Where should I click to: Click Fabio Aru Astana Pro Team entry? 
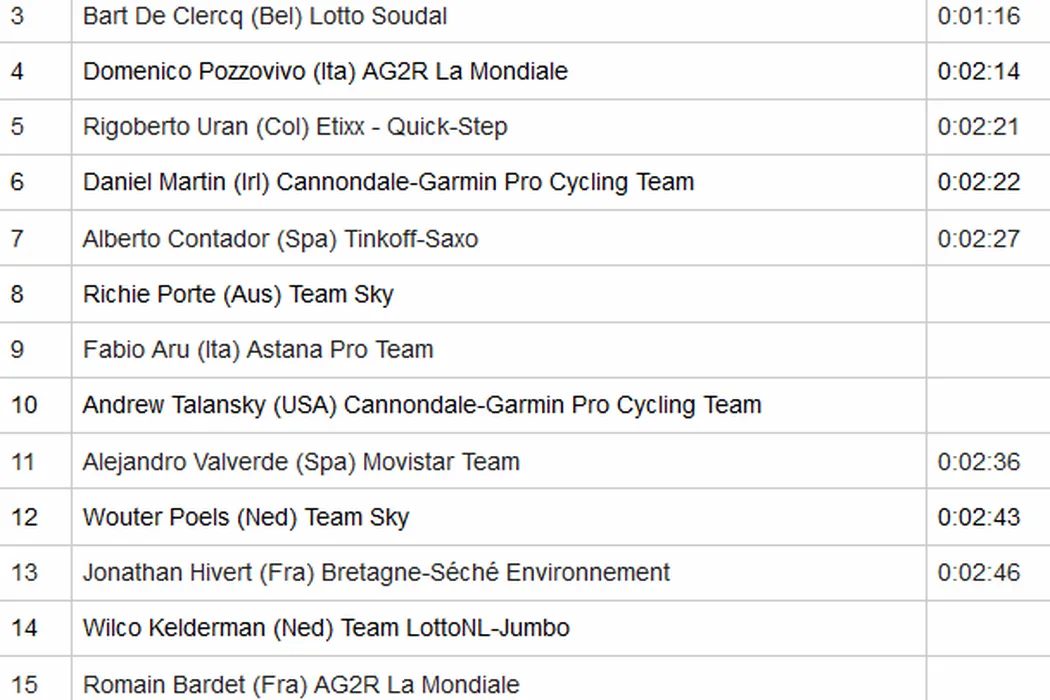point(258,350)
